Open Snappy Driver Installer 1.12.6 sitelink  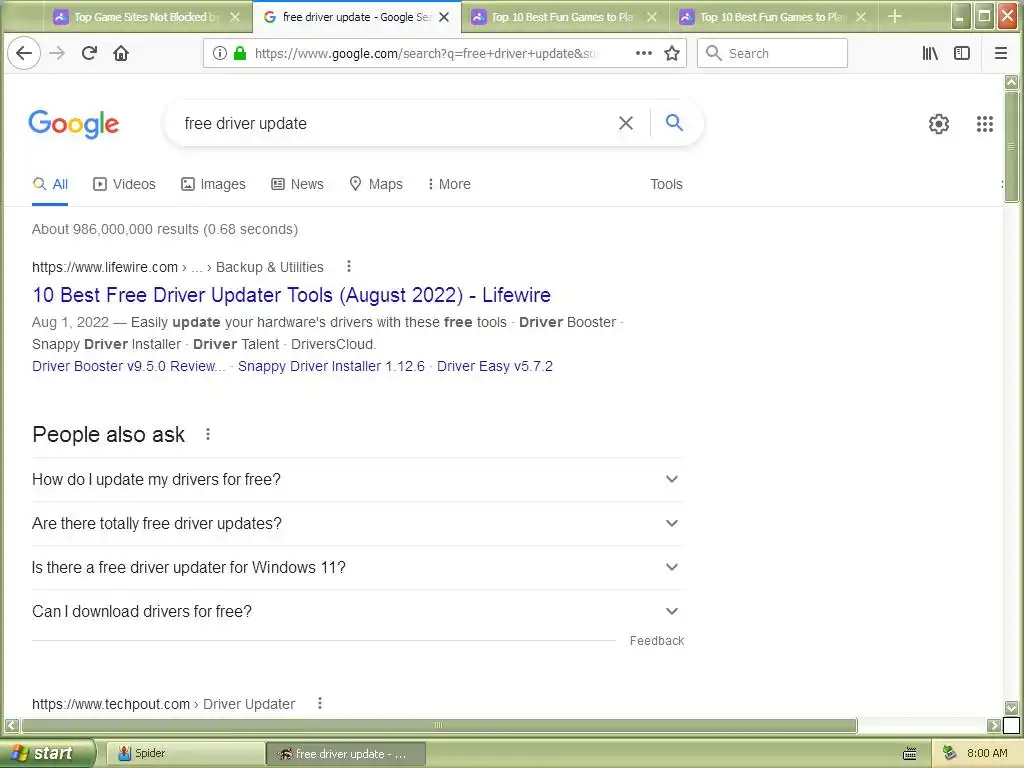(331, 366)
